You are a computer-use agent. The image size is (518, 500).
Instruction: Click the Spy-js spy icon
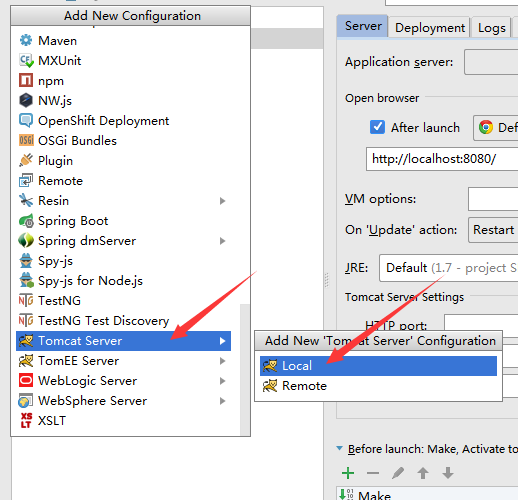click(26, 261)
